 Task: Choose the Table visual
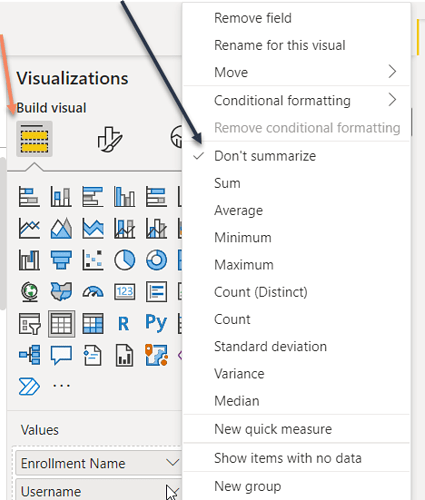click(61, 324)
